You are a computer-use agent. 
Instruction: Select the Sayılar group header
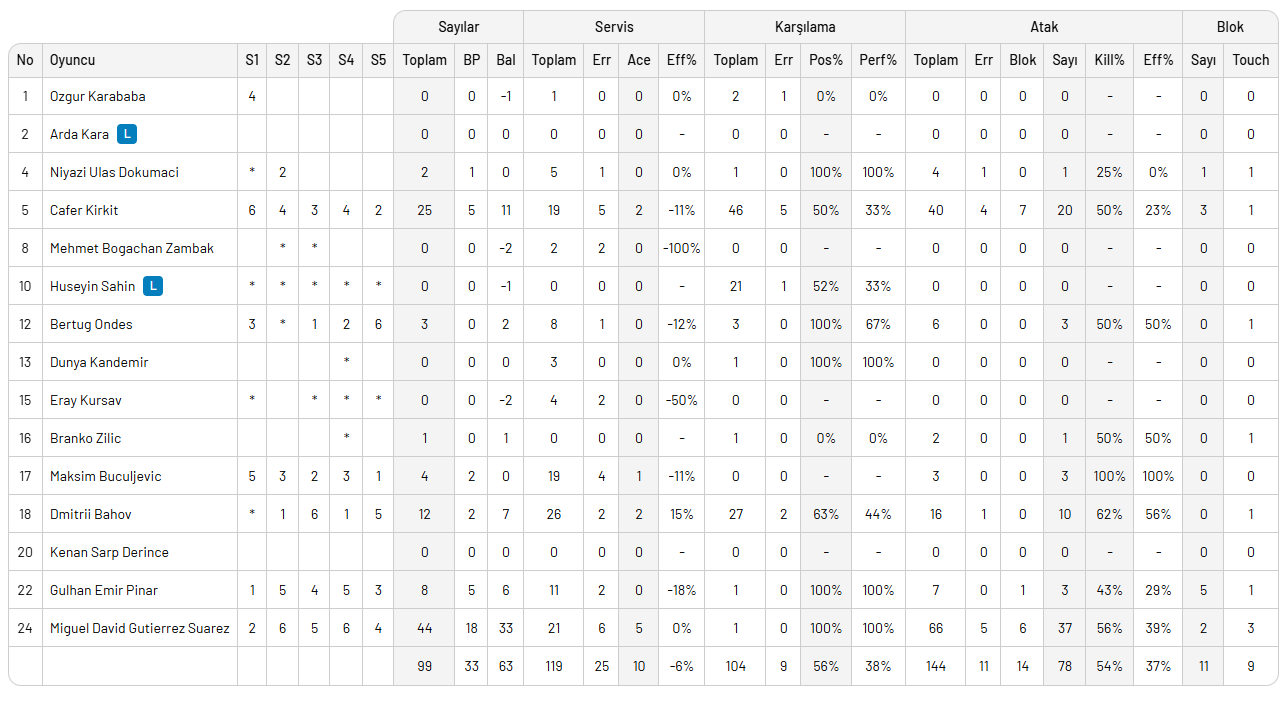click(458, 27)
